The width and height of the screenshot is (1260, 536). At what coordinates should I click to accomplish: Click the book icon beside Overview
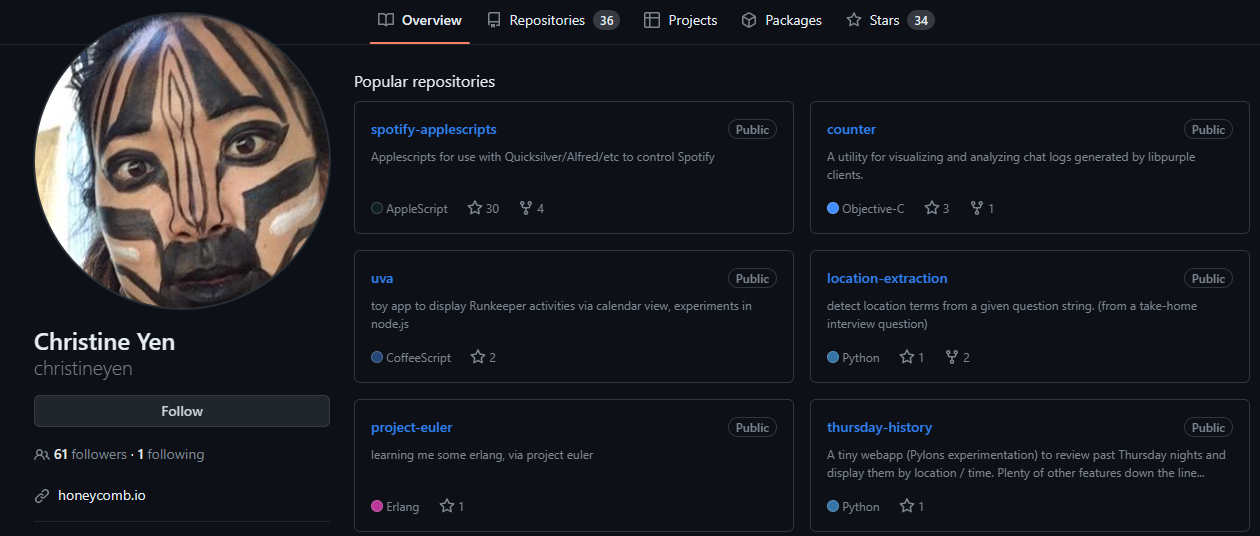click(x=386, y=20)
